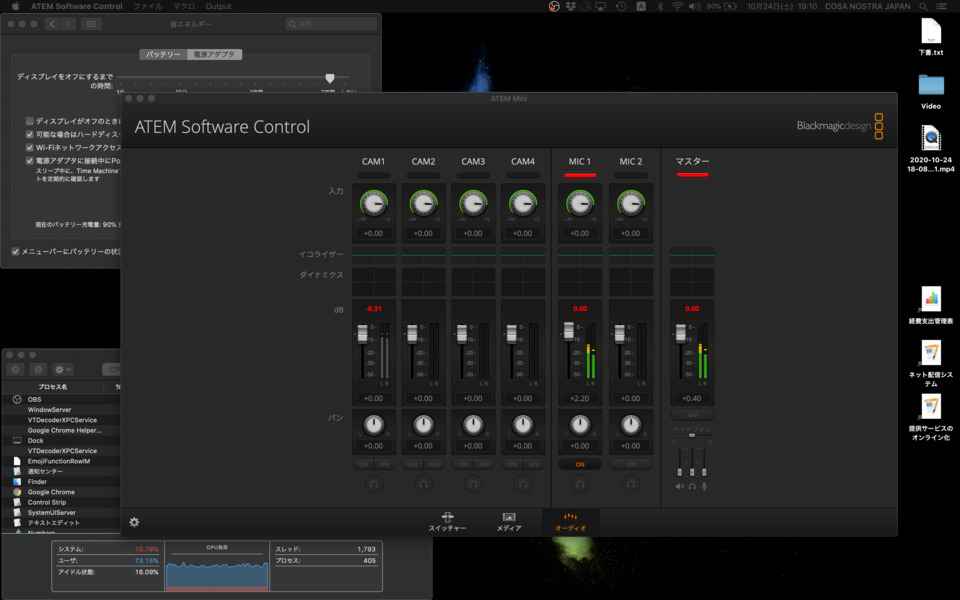Image resolution: width=960 pixels, height=600 pixels.
Task: Open ATEM settings gear icon
Action: coord(134,521)
